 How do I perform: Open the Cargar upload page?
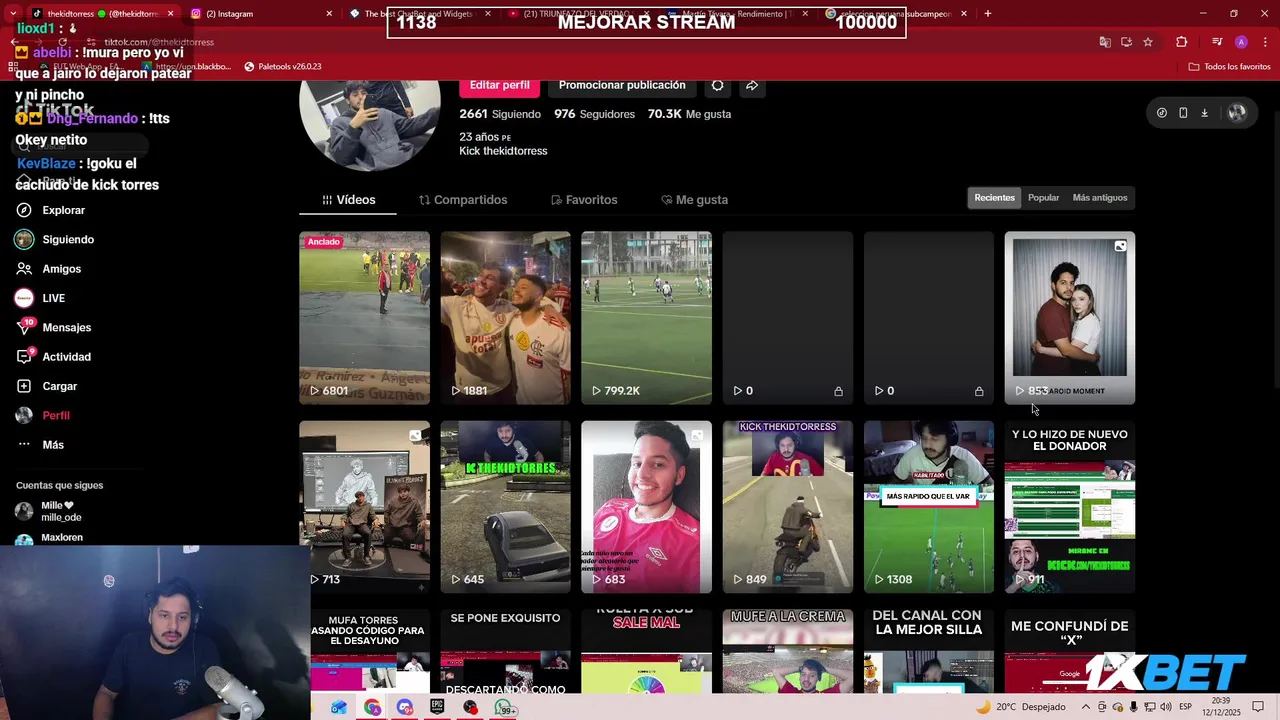(59, 386)
